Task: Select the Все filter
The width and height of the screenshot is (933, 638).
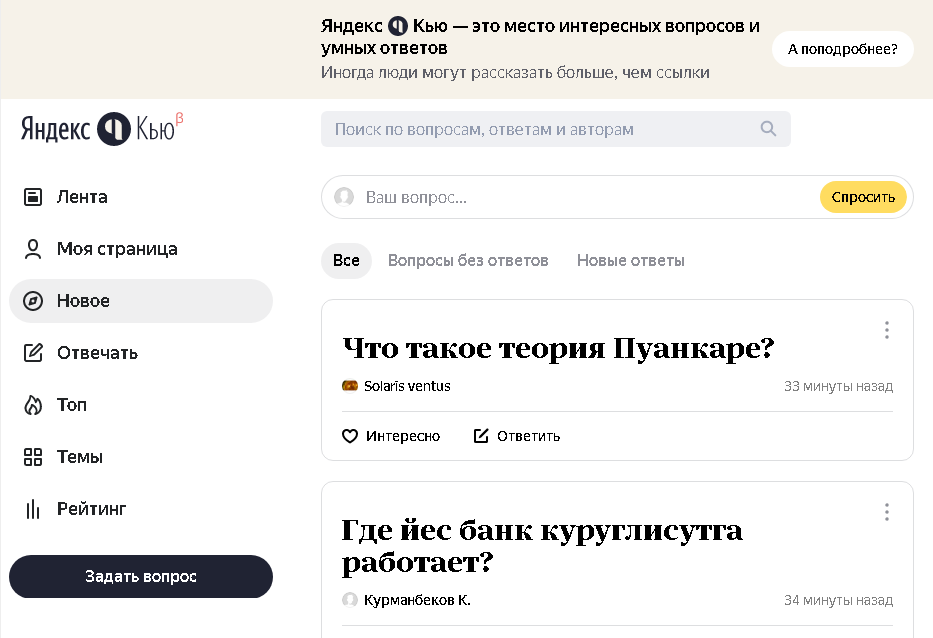Action: pos(346,260)
